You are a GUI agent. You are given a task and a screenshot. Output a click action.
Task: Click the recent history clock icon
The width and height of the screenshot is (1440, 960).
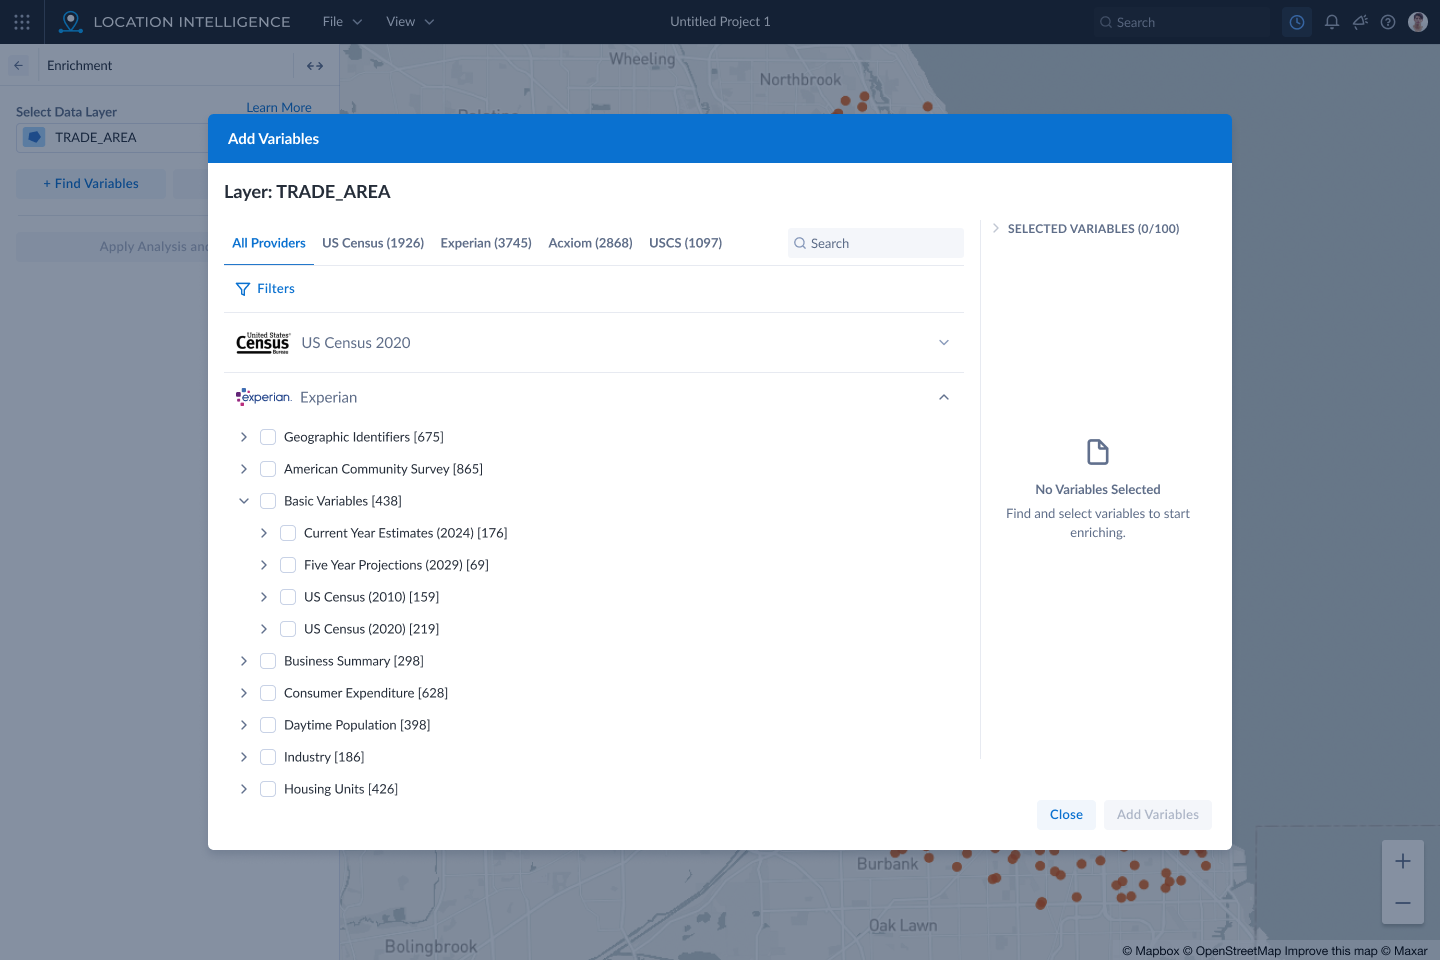1296,21
